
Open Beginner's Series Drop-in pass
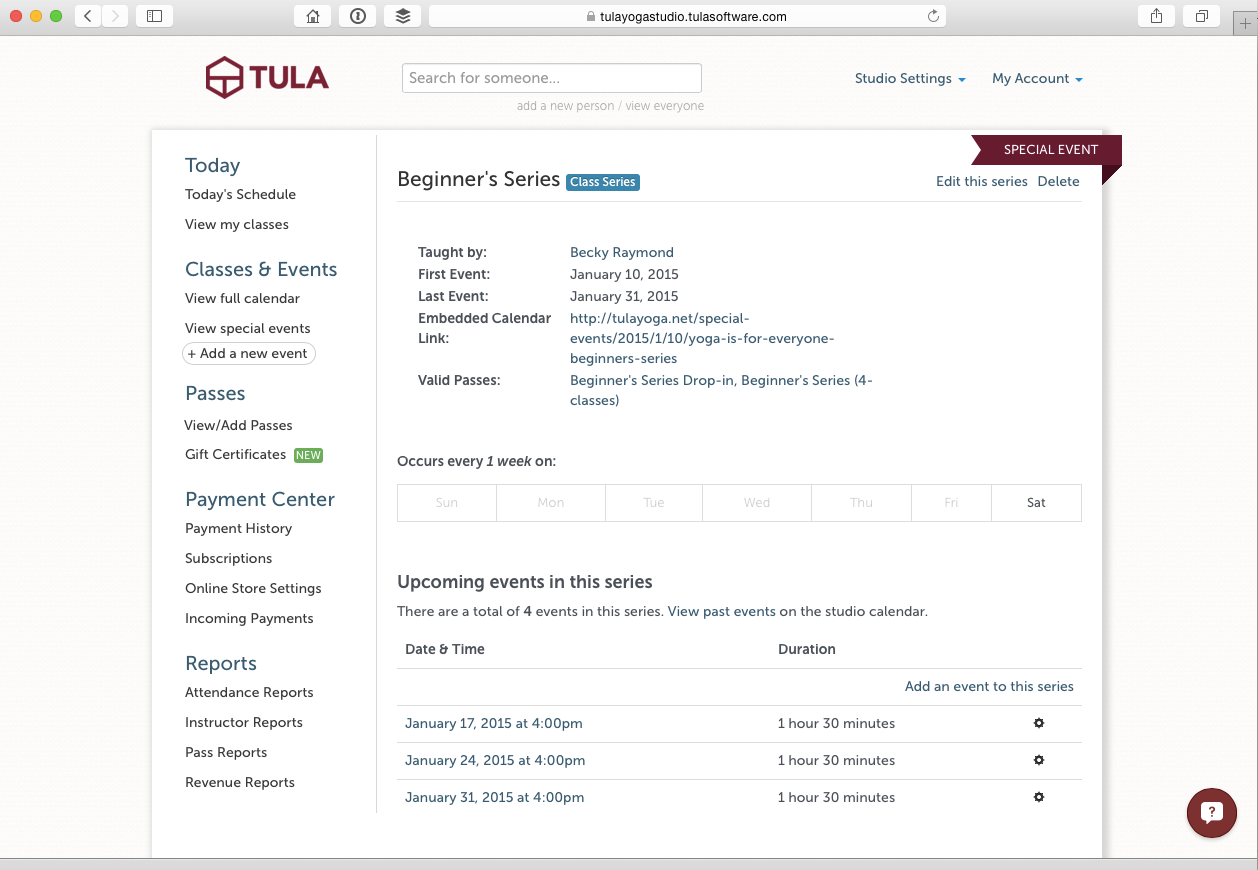(x=651, y=380)
